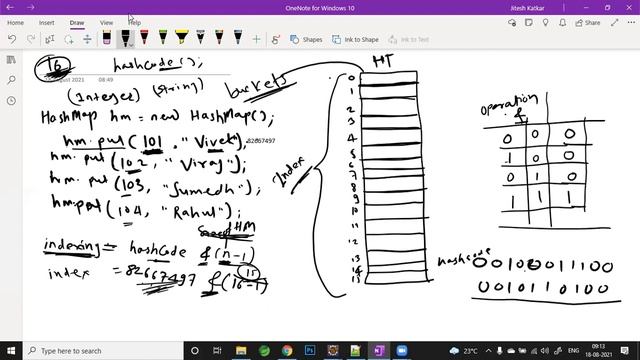This screenshot has width=640, height=360.
Task: Click the Jitesh Katkar account name
Action: click(x=527, y=8)
